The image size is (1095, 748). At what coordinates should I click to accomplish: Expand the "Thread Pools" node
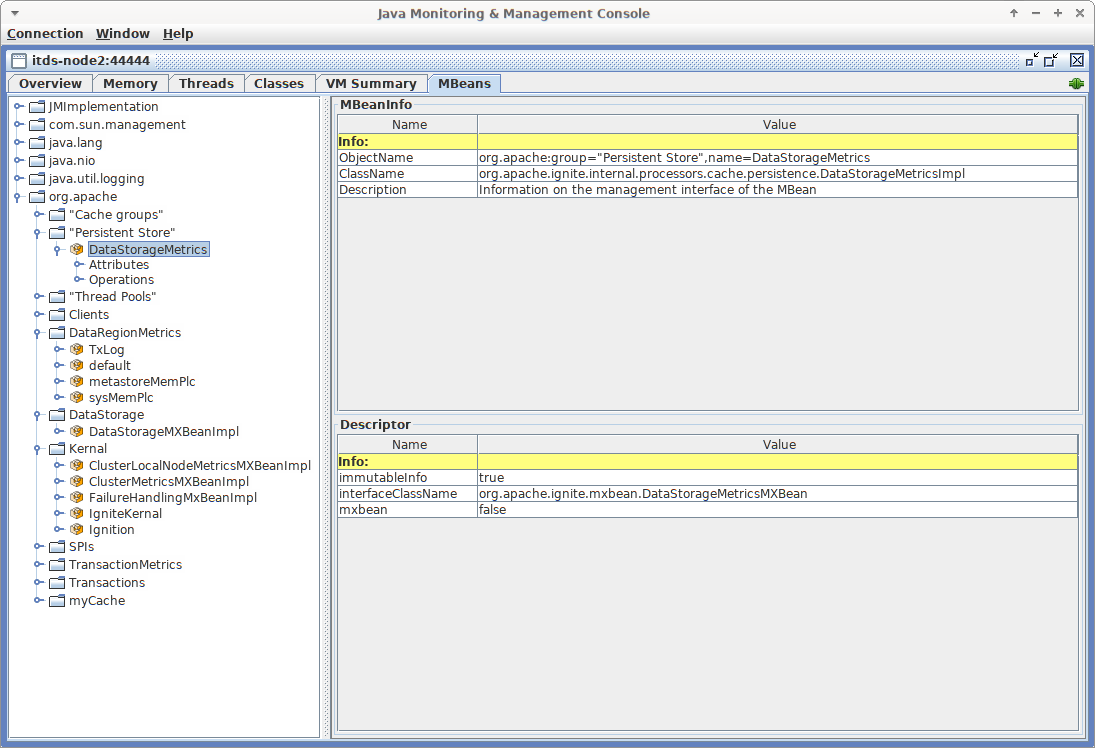click(38, 297)
